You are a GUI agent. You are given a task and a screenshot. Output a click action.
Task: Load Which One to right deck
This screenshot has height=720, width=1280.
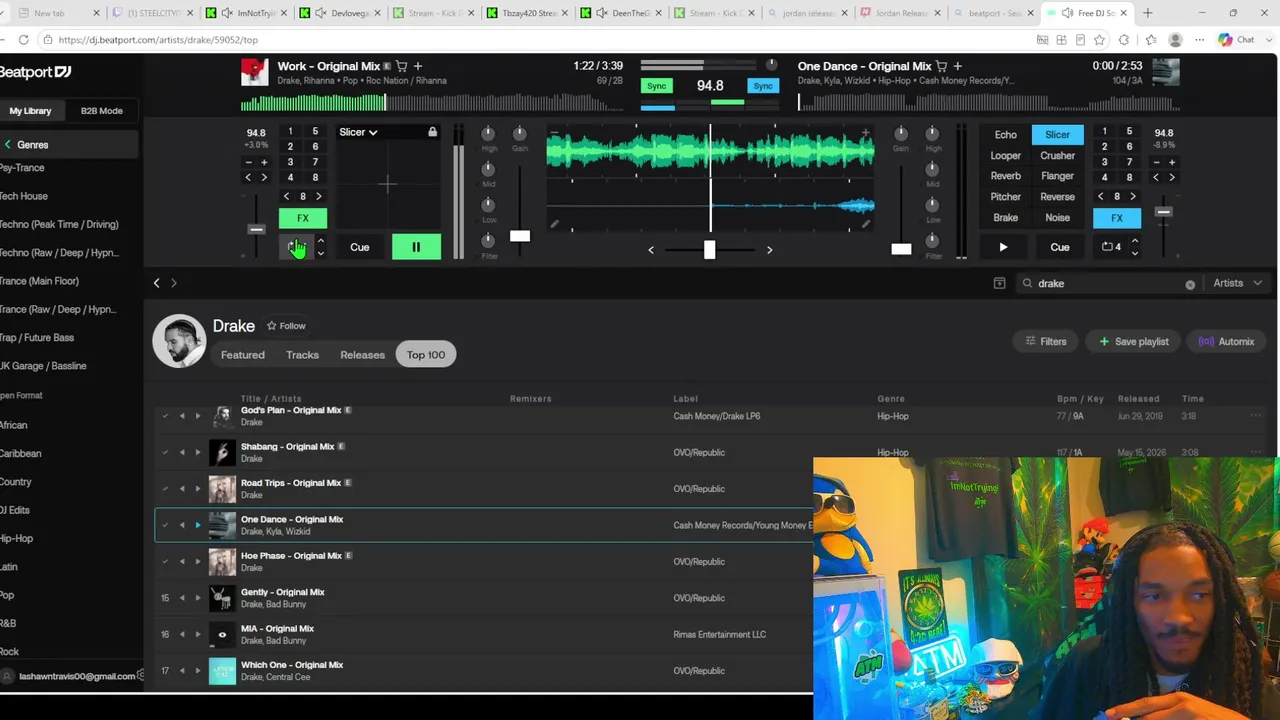pyautogui.click(x=198, y=671)
